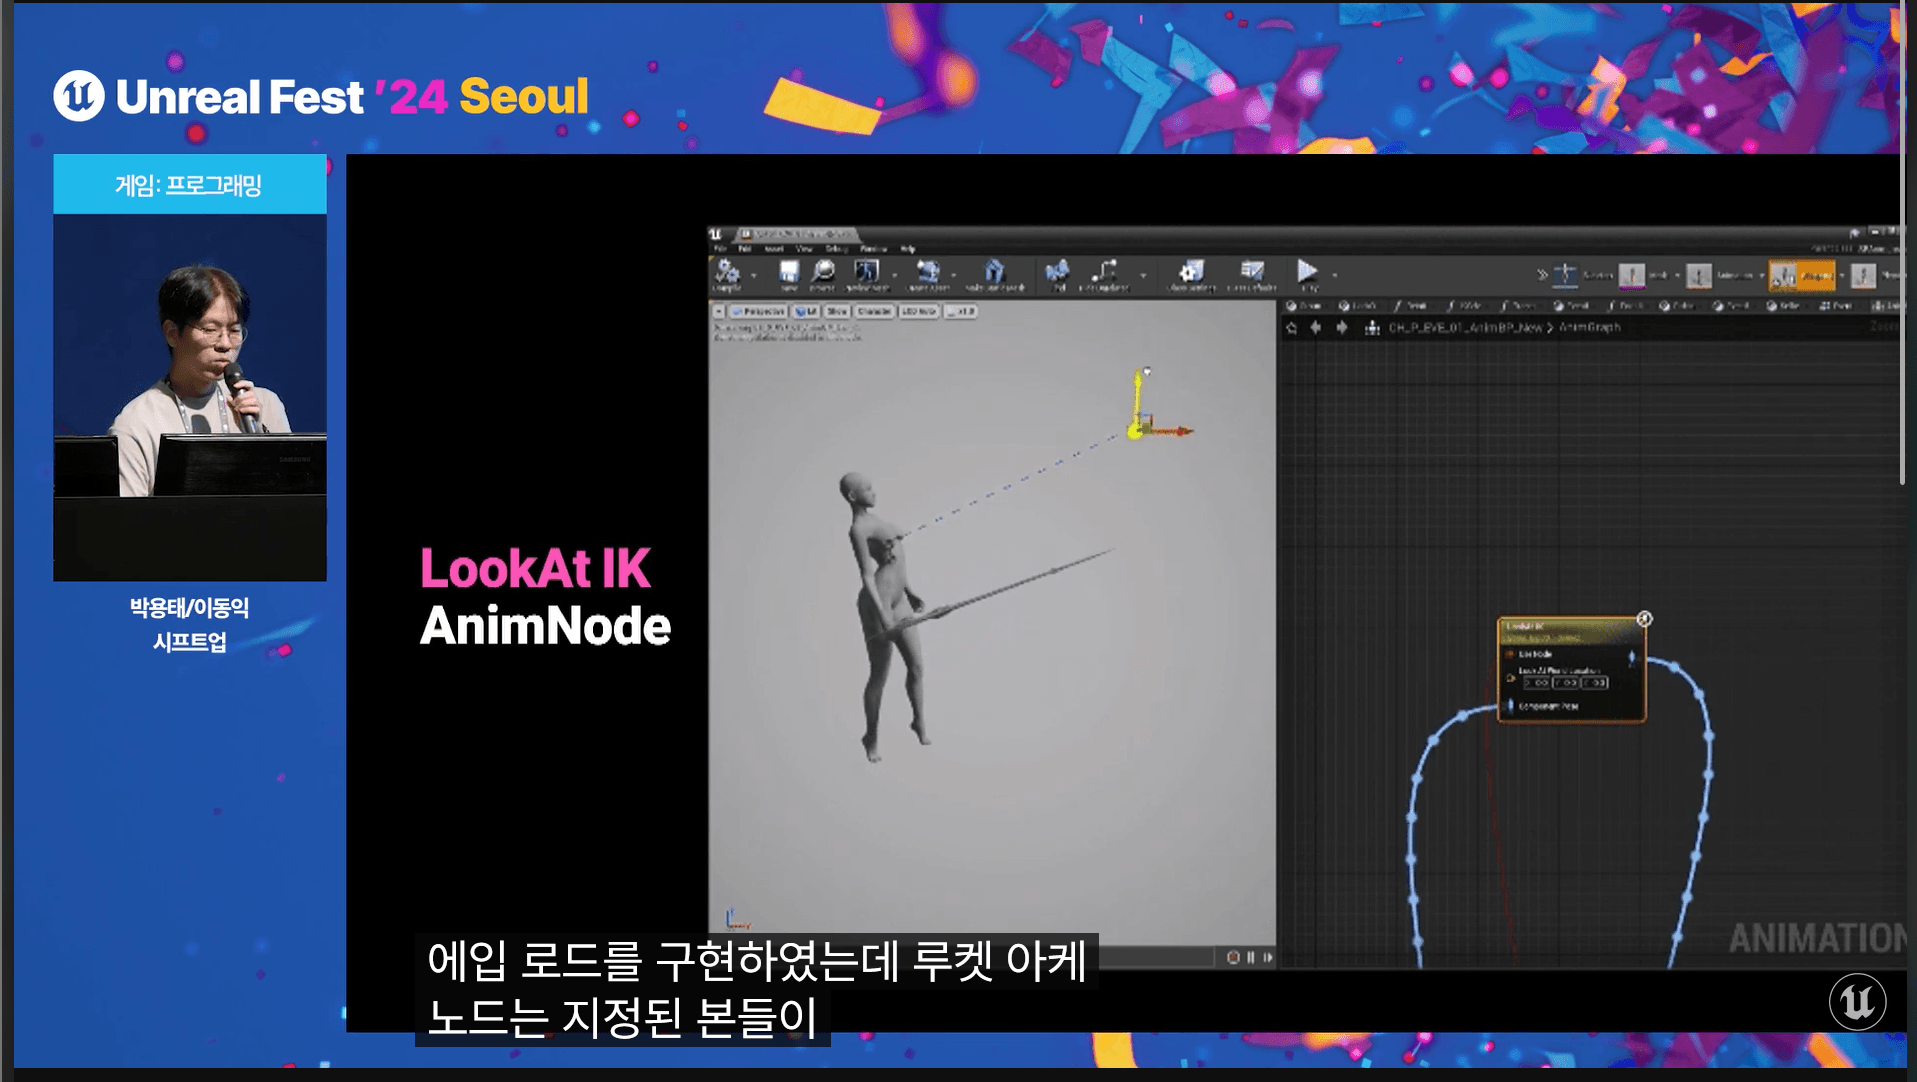Click the first Look At location value field
1917x1082 pixels.
(1536, 683)
